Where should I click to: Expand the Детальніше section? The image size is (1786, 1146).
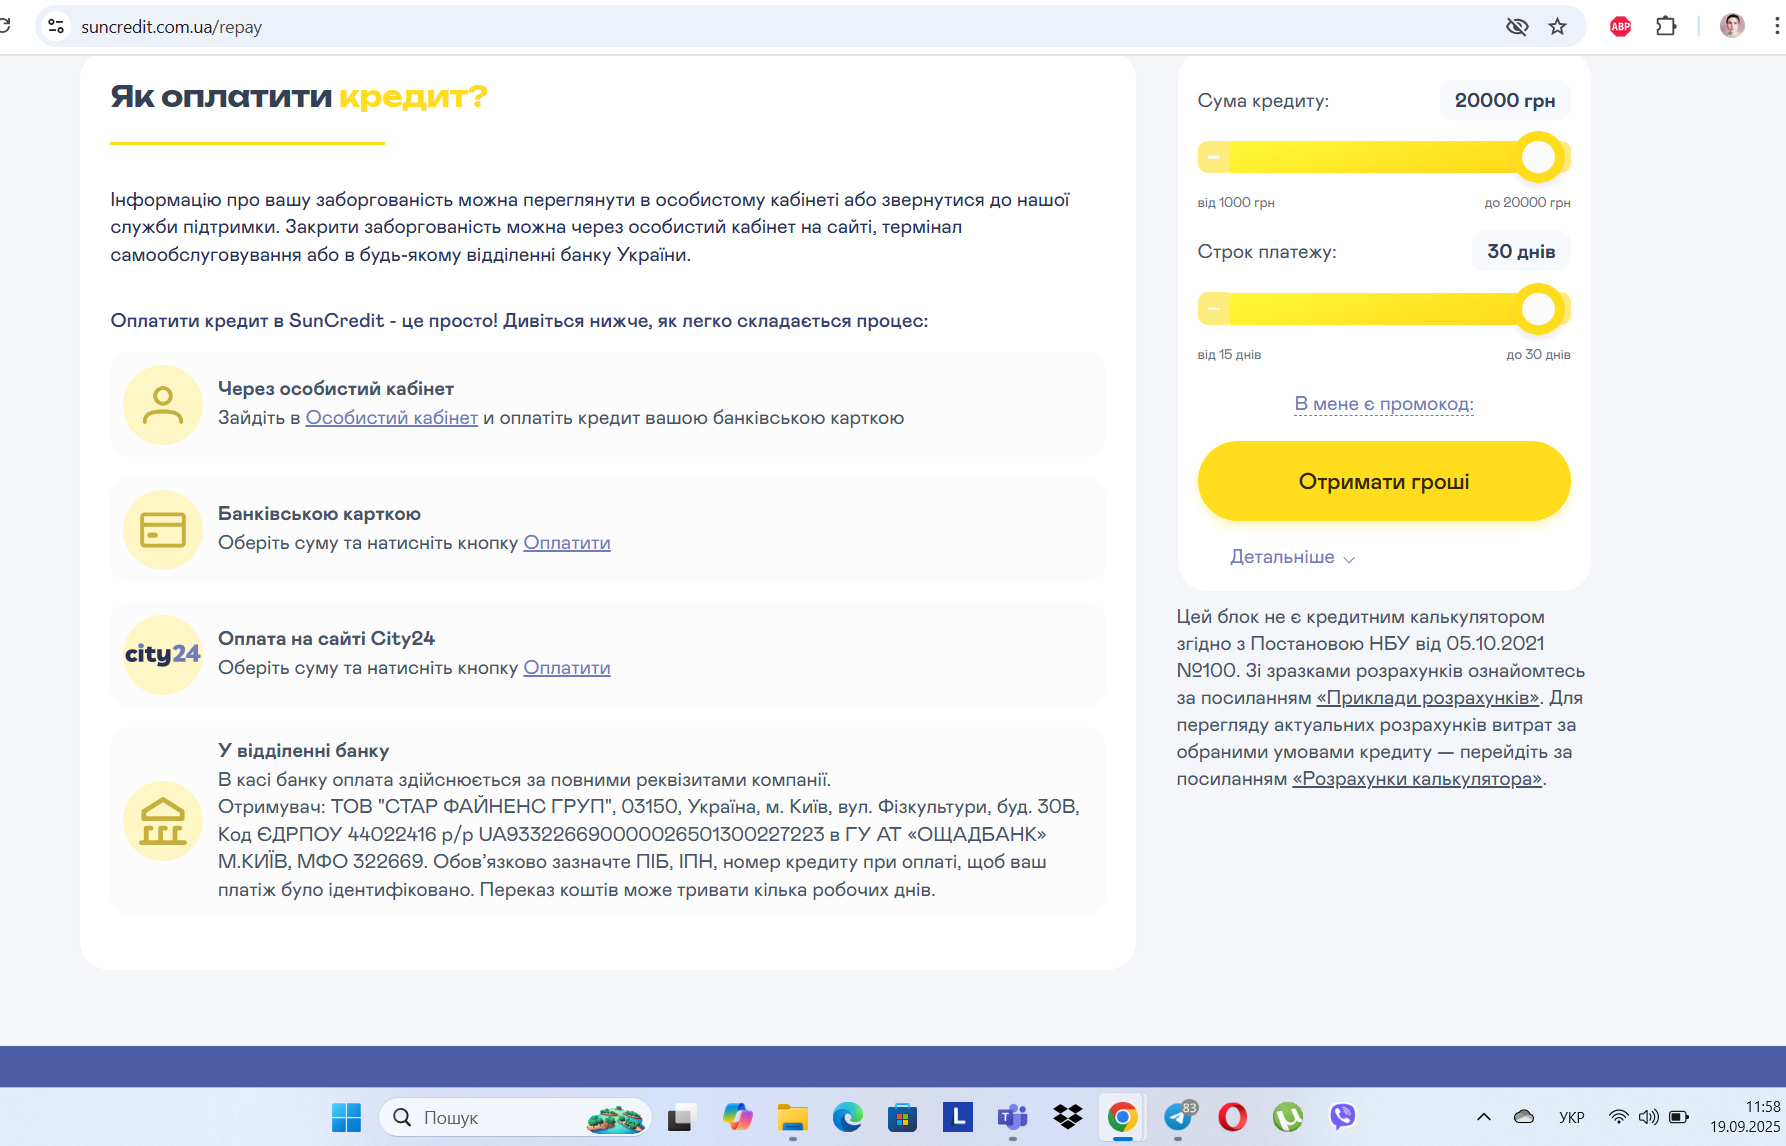click(1292, 557)
